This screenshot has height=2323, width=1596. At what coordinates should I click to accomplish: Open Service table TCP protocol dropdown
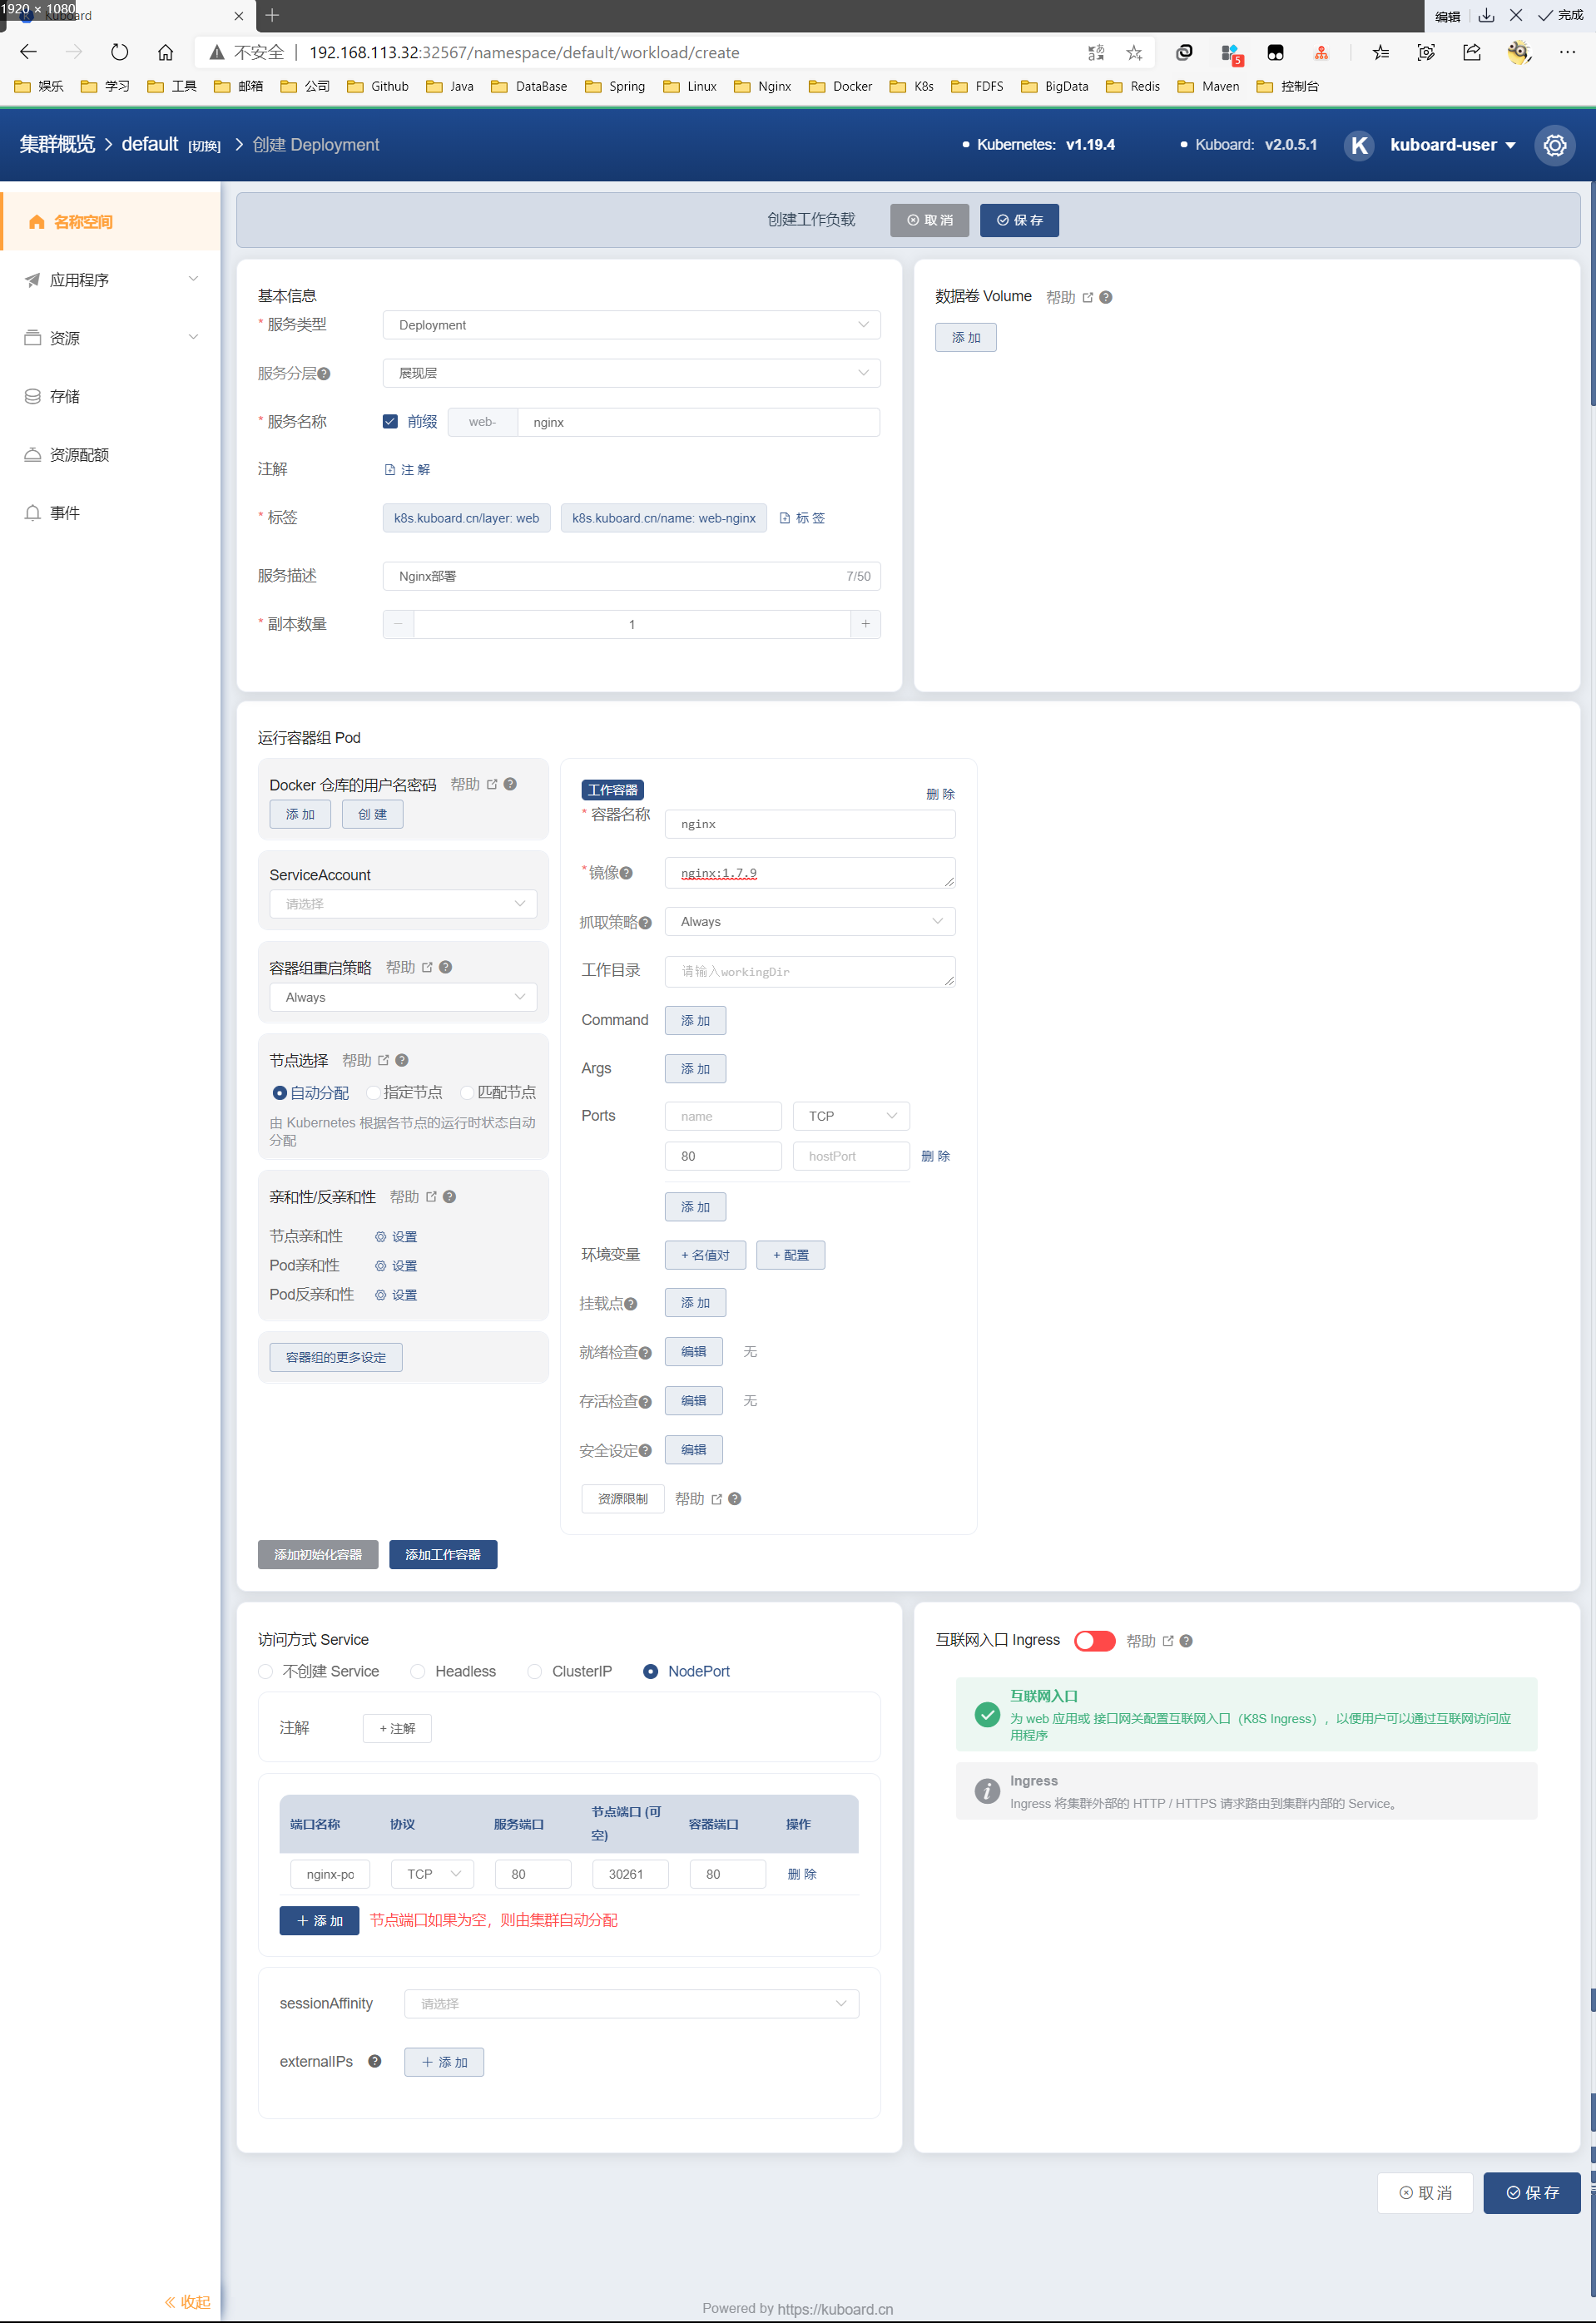(x=433, y=1874)
